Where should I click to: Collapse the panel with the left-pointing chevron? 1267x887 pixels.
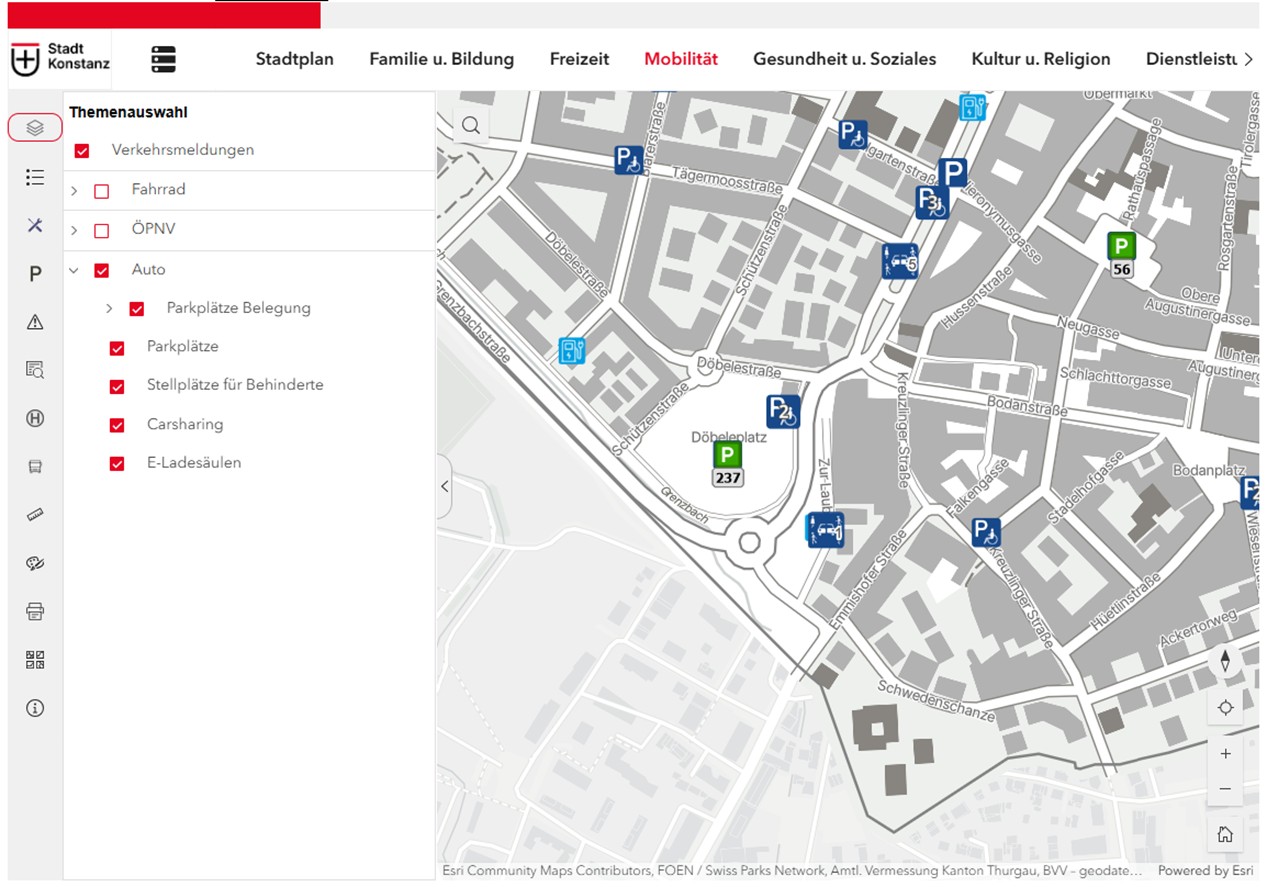pyautogui.click(x=444, y=486)
